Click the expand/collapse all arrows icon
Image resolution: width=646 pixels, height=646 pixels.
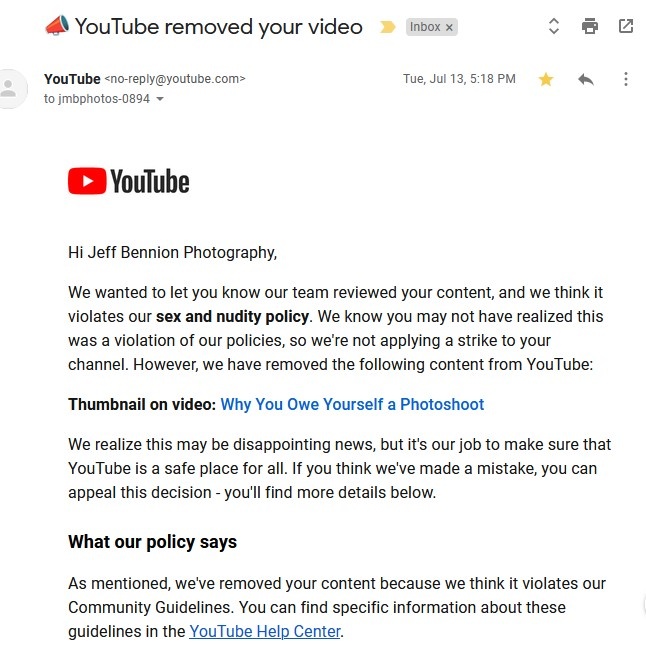pyautogui.click(x=554, y=26)
